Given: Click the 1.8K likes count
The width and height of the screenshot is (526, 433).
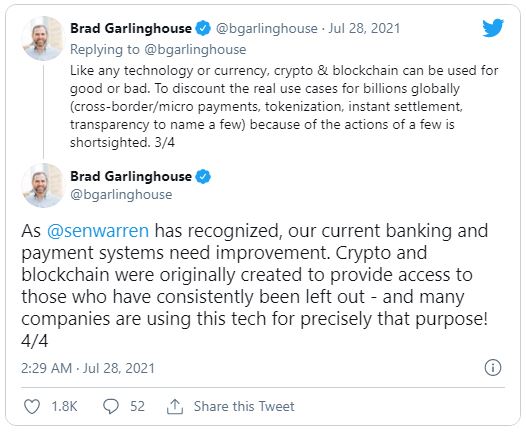Looking at the screenshot, I should pos(64,407).
